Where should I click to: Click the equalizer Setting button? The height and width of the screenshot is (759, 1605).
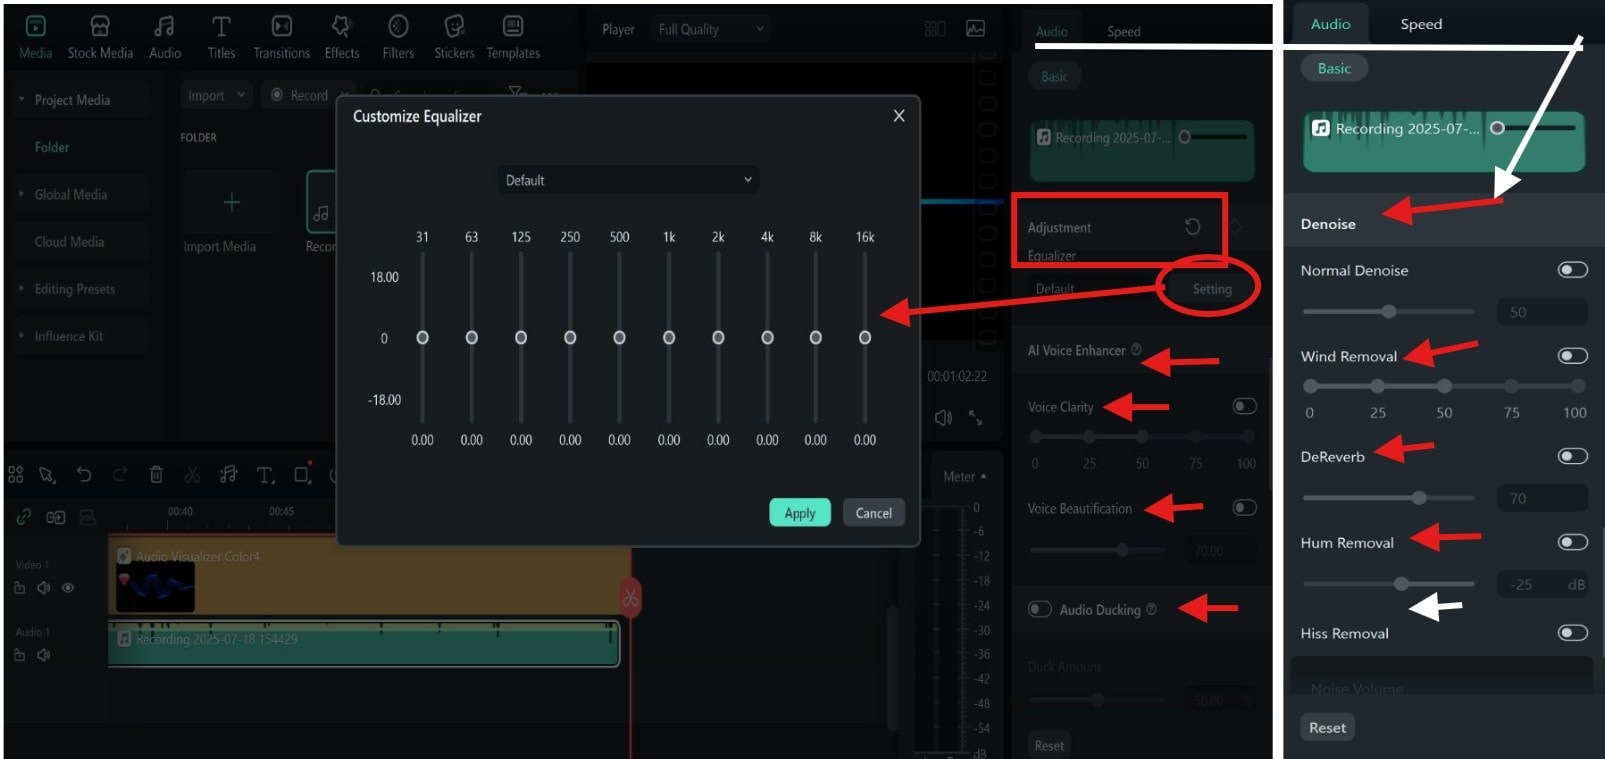[1212, 289]
